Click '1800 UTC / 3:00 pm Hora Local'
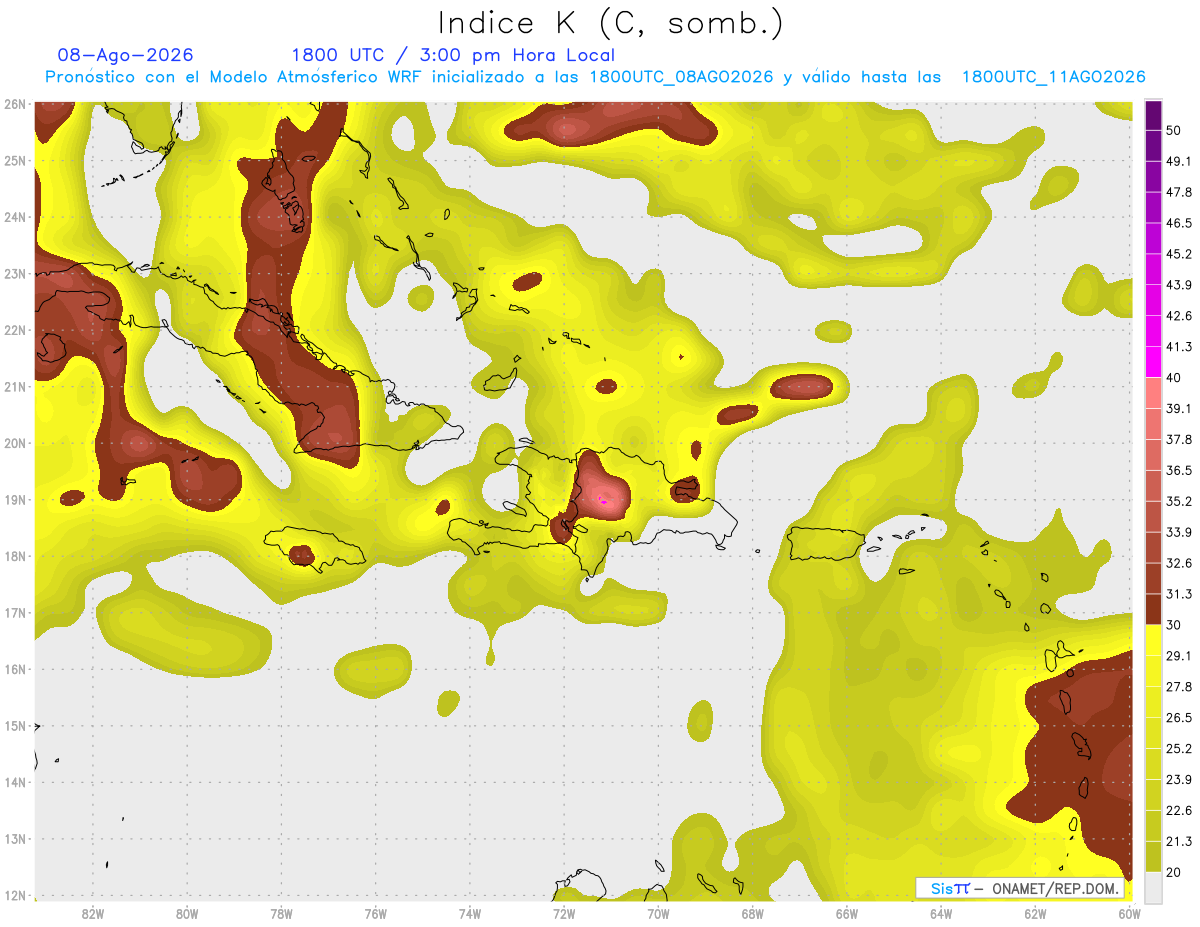The width and height of the screenshot is (1200, 927). 453,55
